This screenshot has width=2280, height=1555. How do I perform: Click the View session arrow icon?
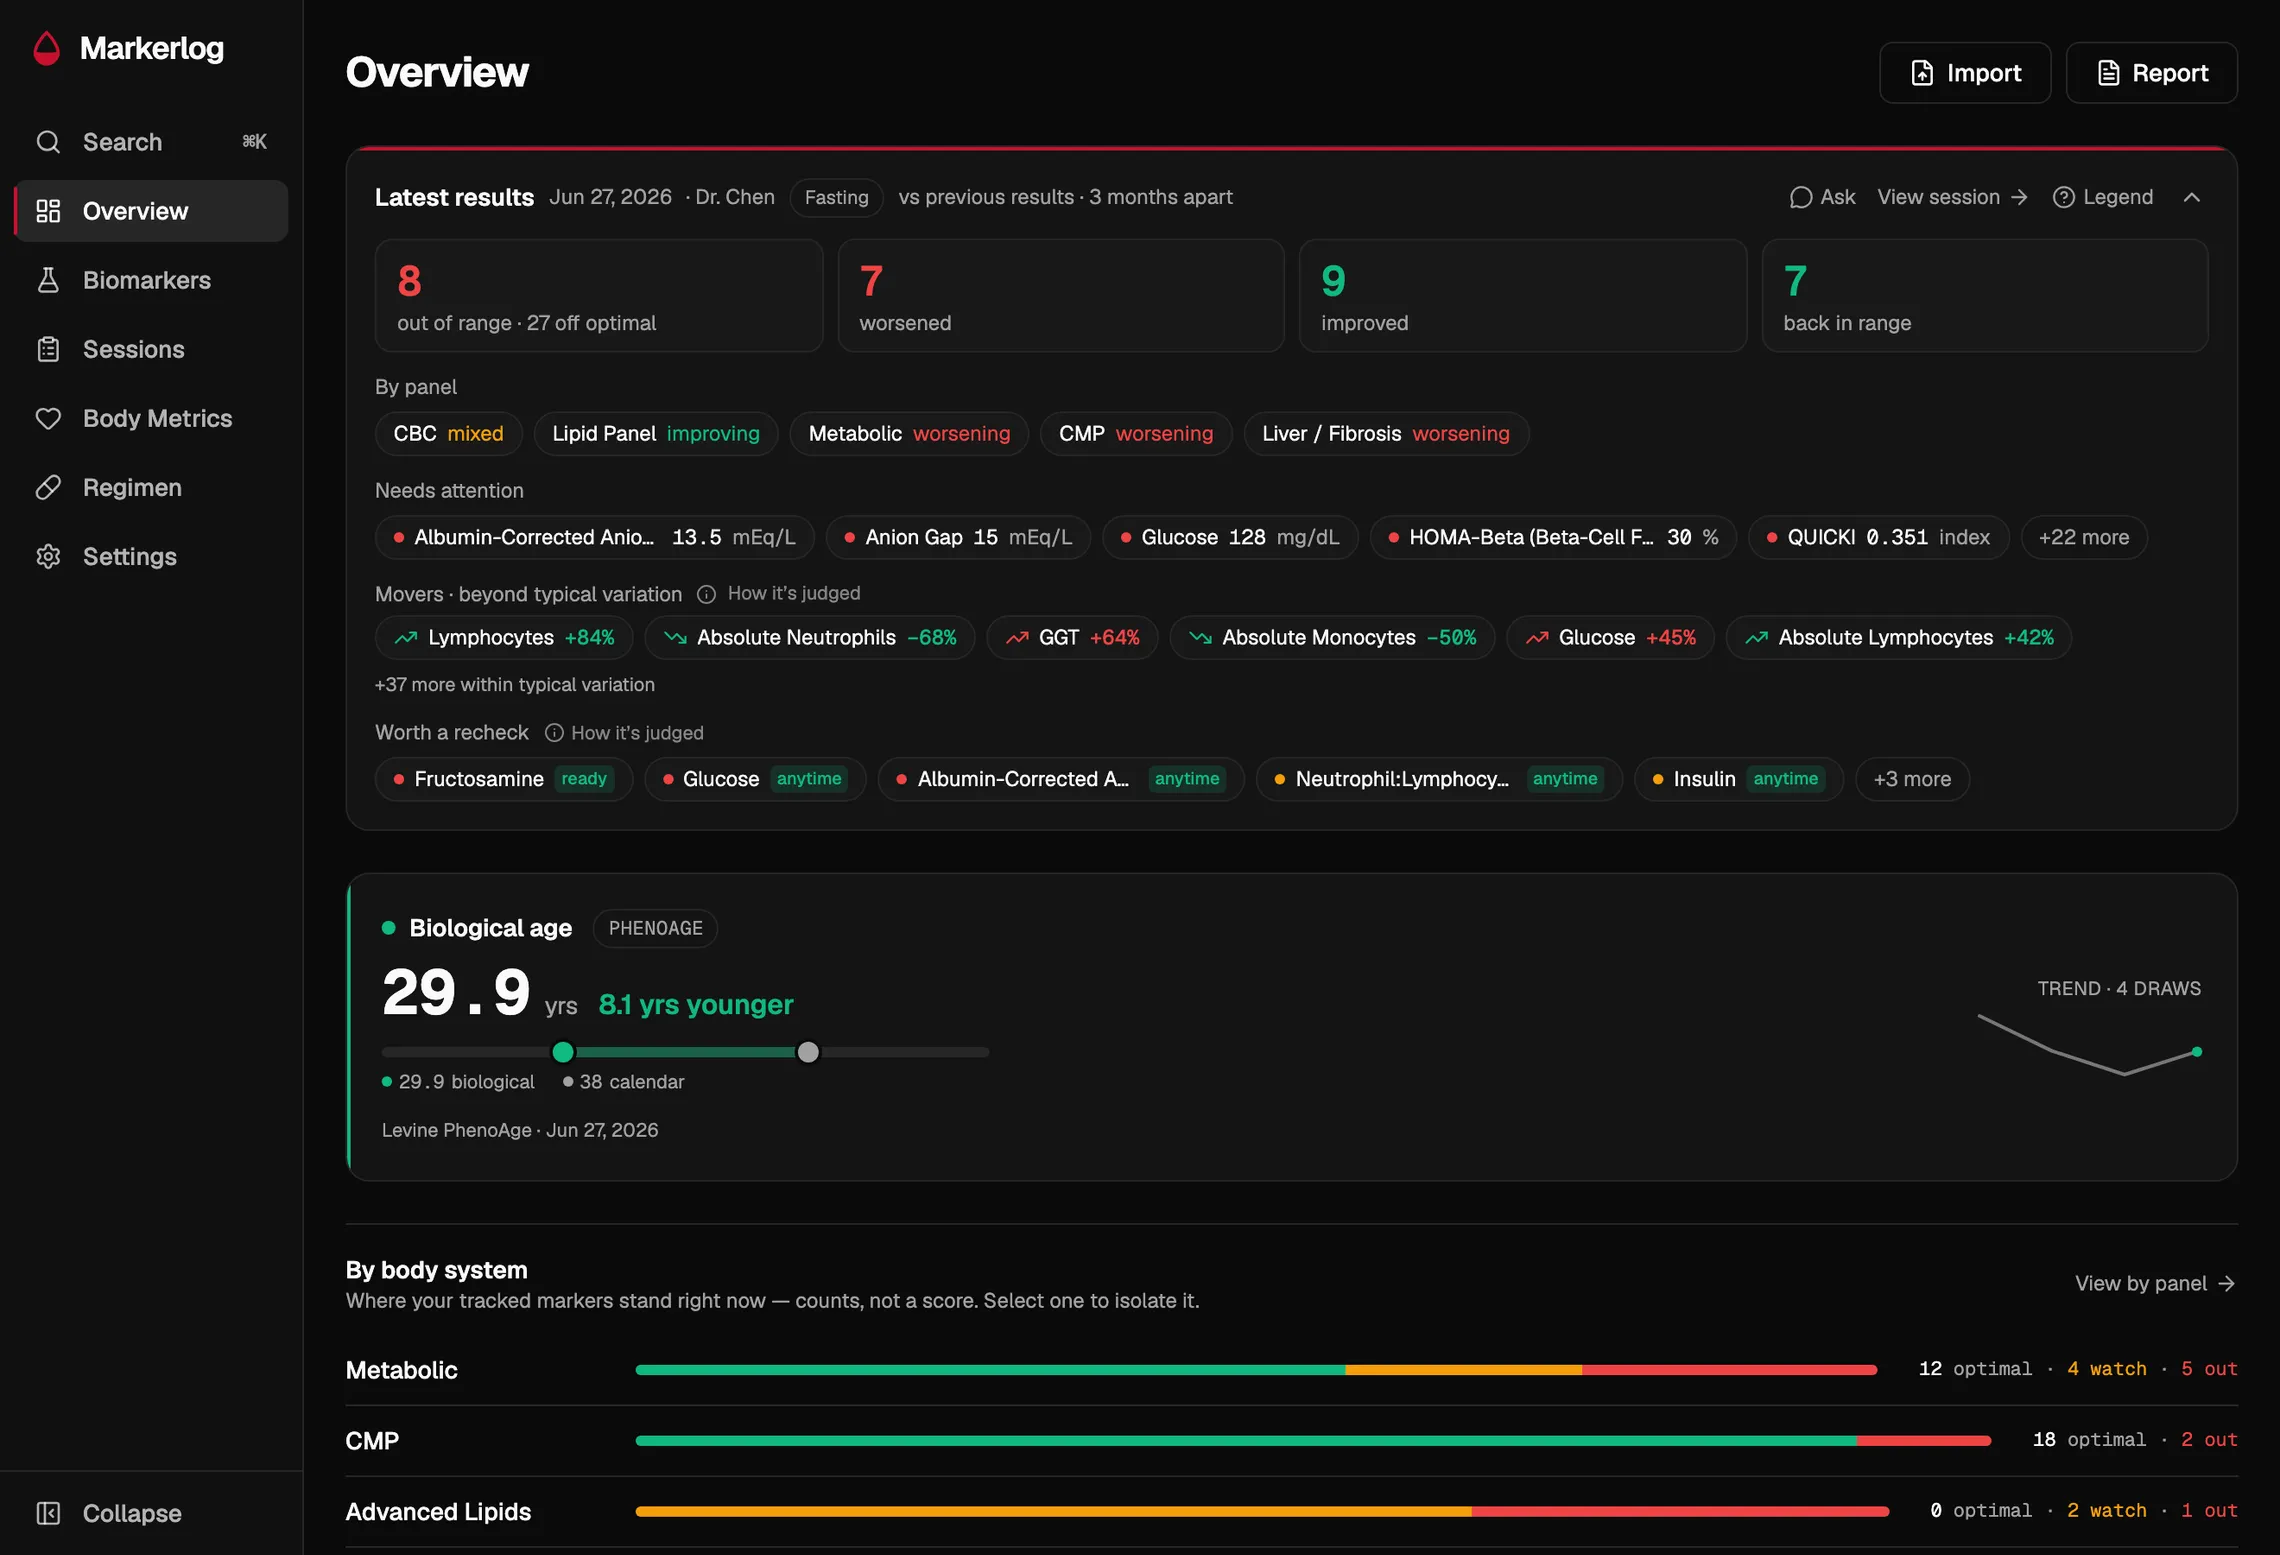point(2019,197)
